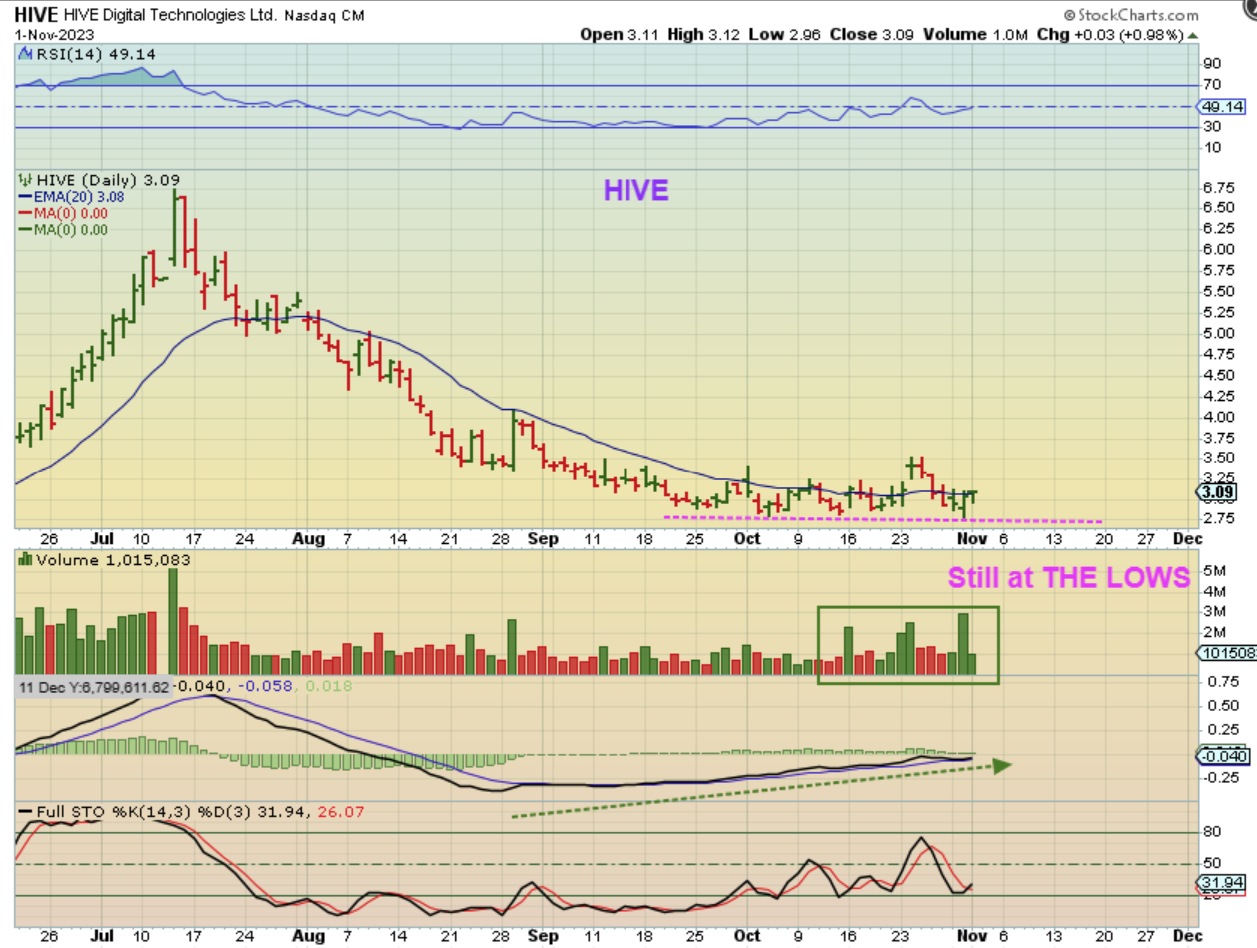Click the -0.040 MACD value tag on axis
The image size is (1257, 948).
click(x=1222, y=757)
